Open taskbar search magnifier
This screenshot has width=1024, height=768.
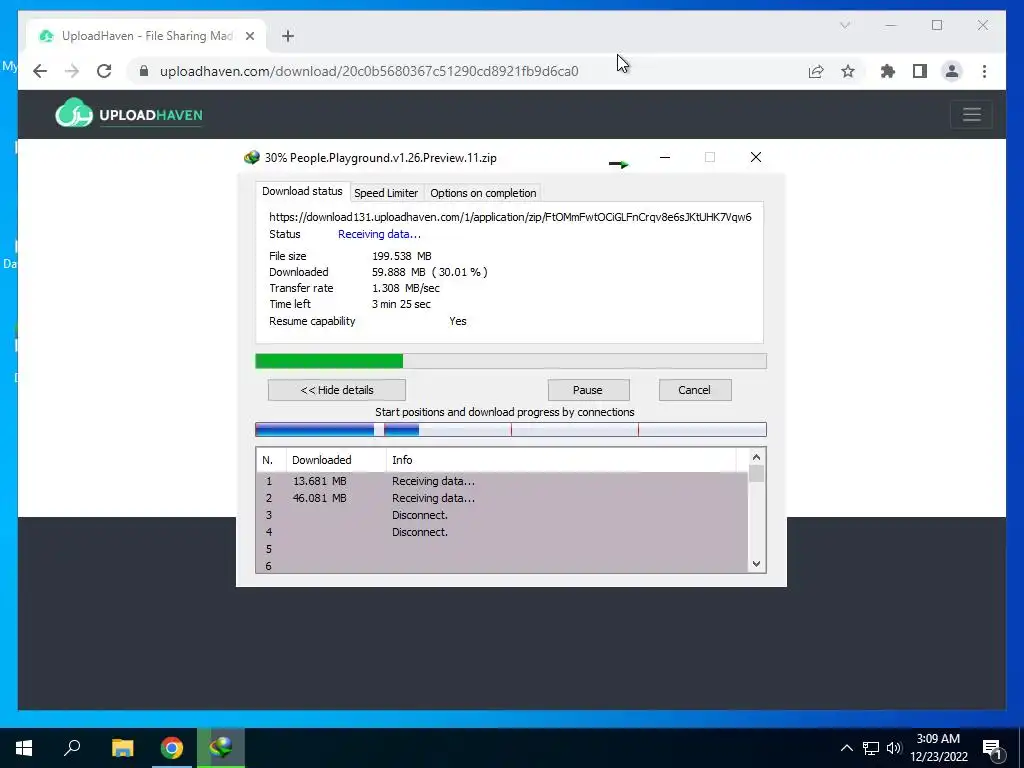pyautogui.click(x=72, y=748)
